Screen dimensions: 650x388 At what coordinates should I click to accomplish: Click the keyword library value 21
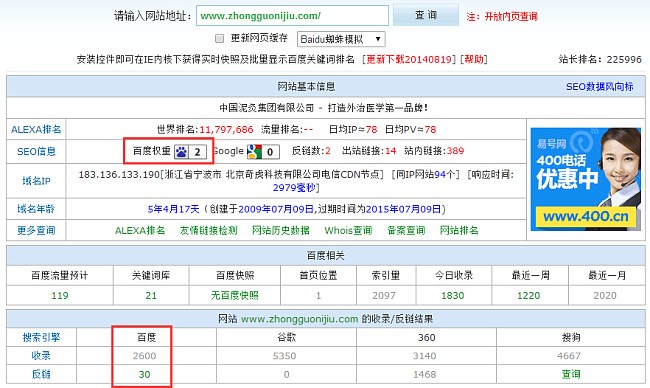click(x=151, y=296)
